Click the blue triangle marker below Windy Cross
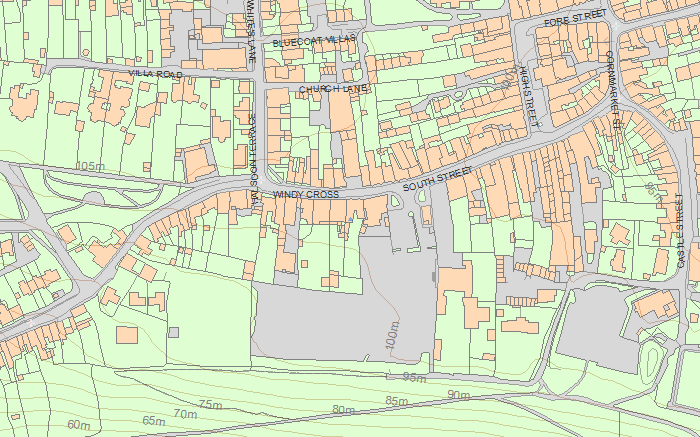This screenshot has width=700, height=437. coord(351,219)
